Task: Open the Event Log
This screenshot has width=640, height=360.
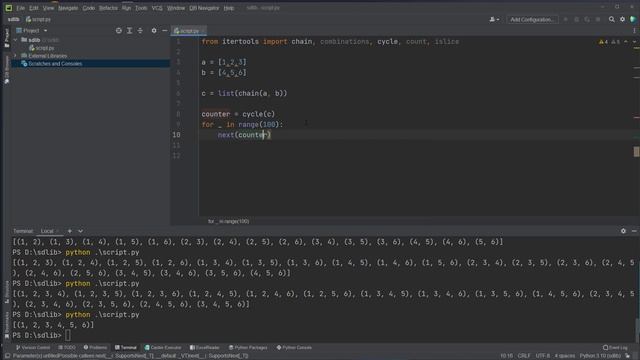Action: coord(616,348)
